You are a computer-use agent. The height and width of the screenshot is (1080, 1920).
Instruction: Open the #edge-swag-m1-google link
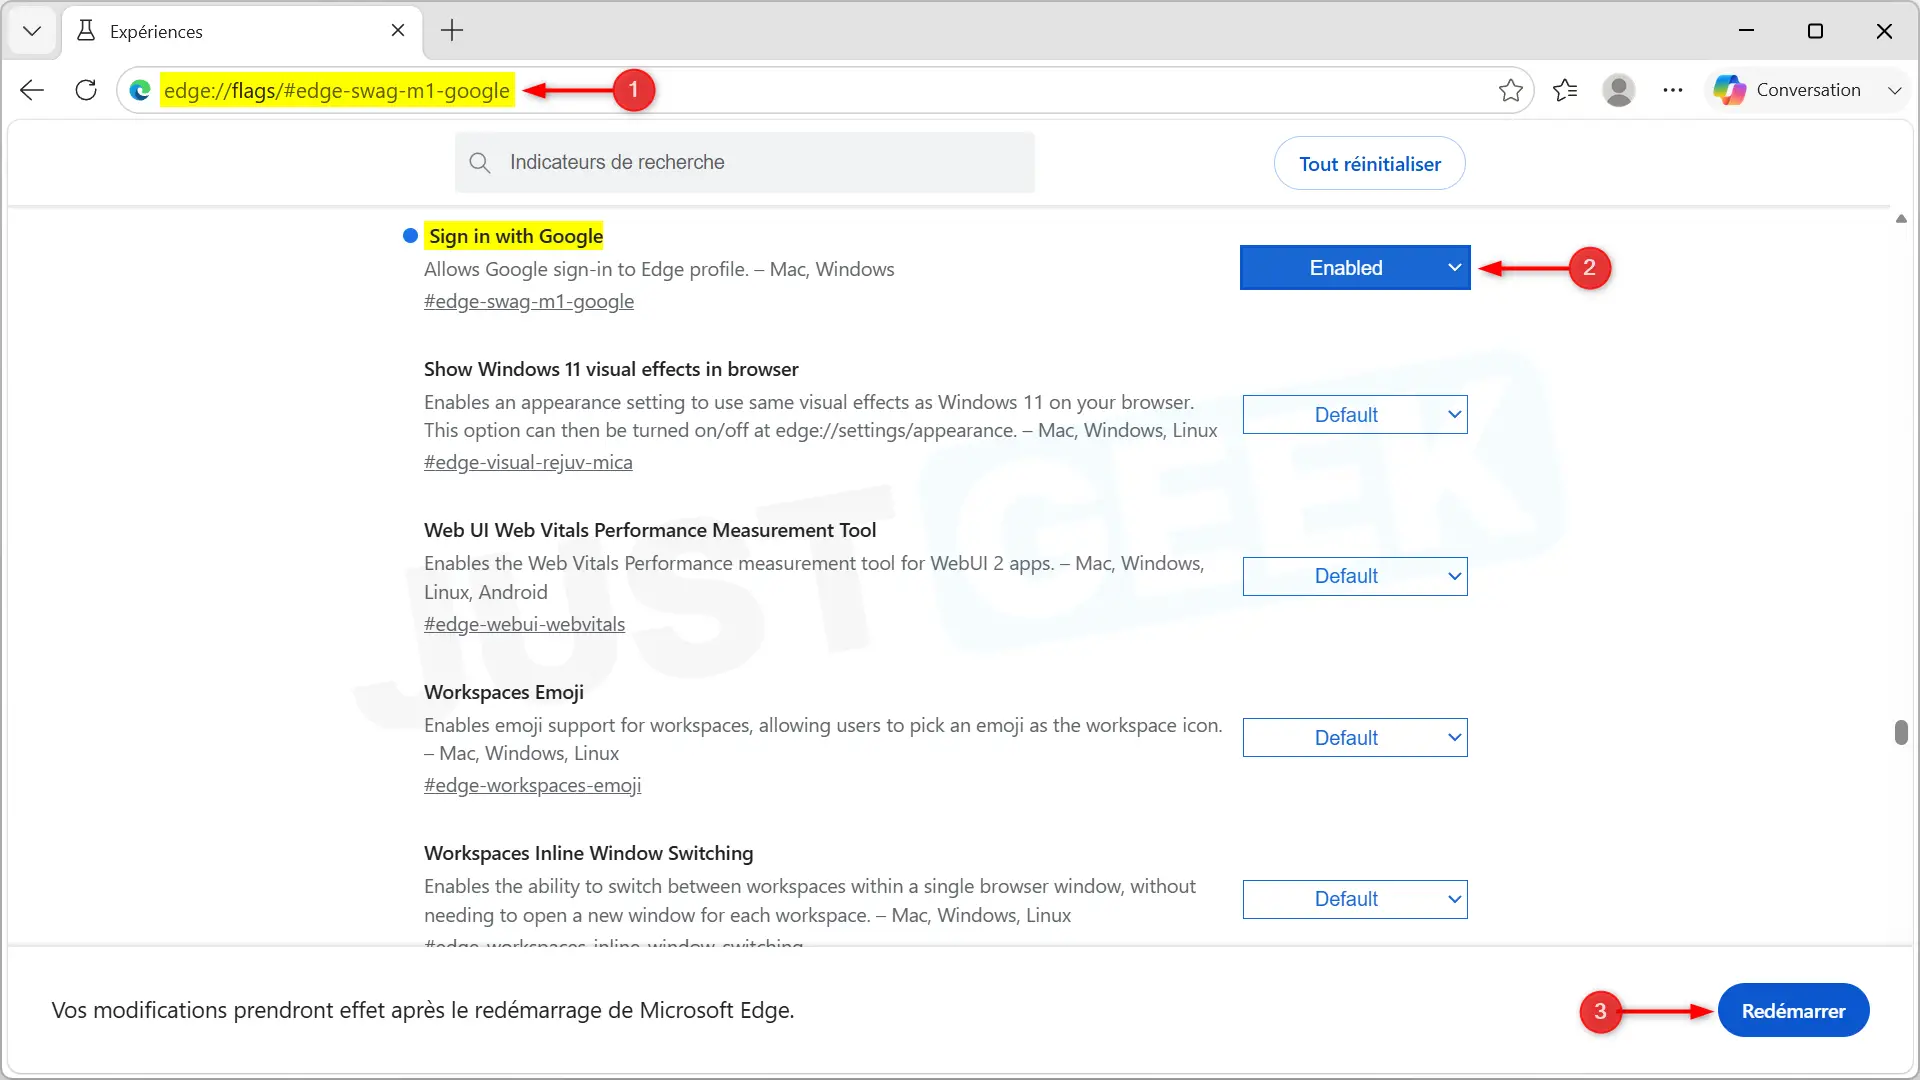coord(529,301)
